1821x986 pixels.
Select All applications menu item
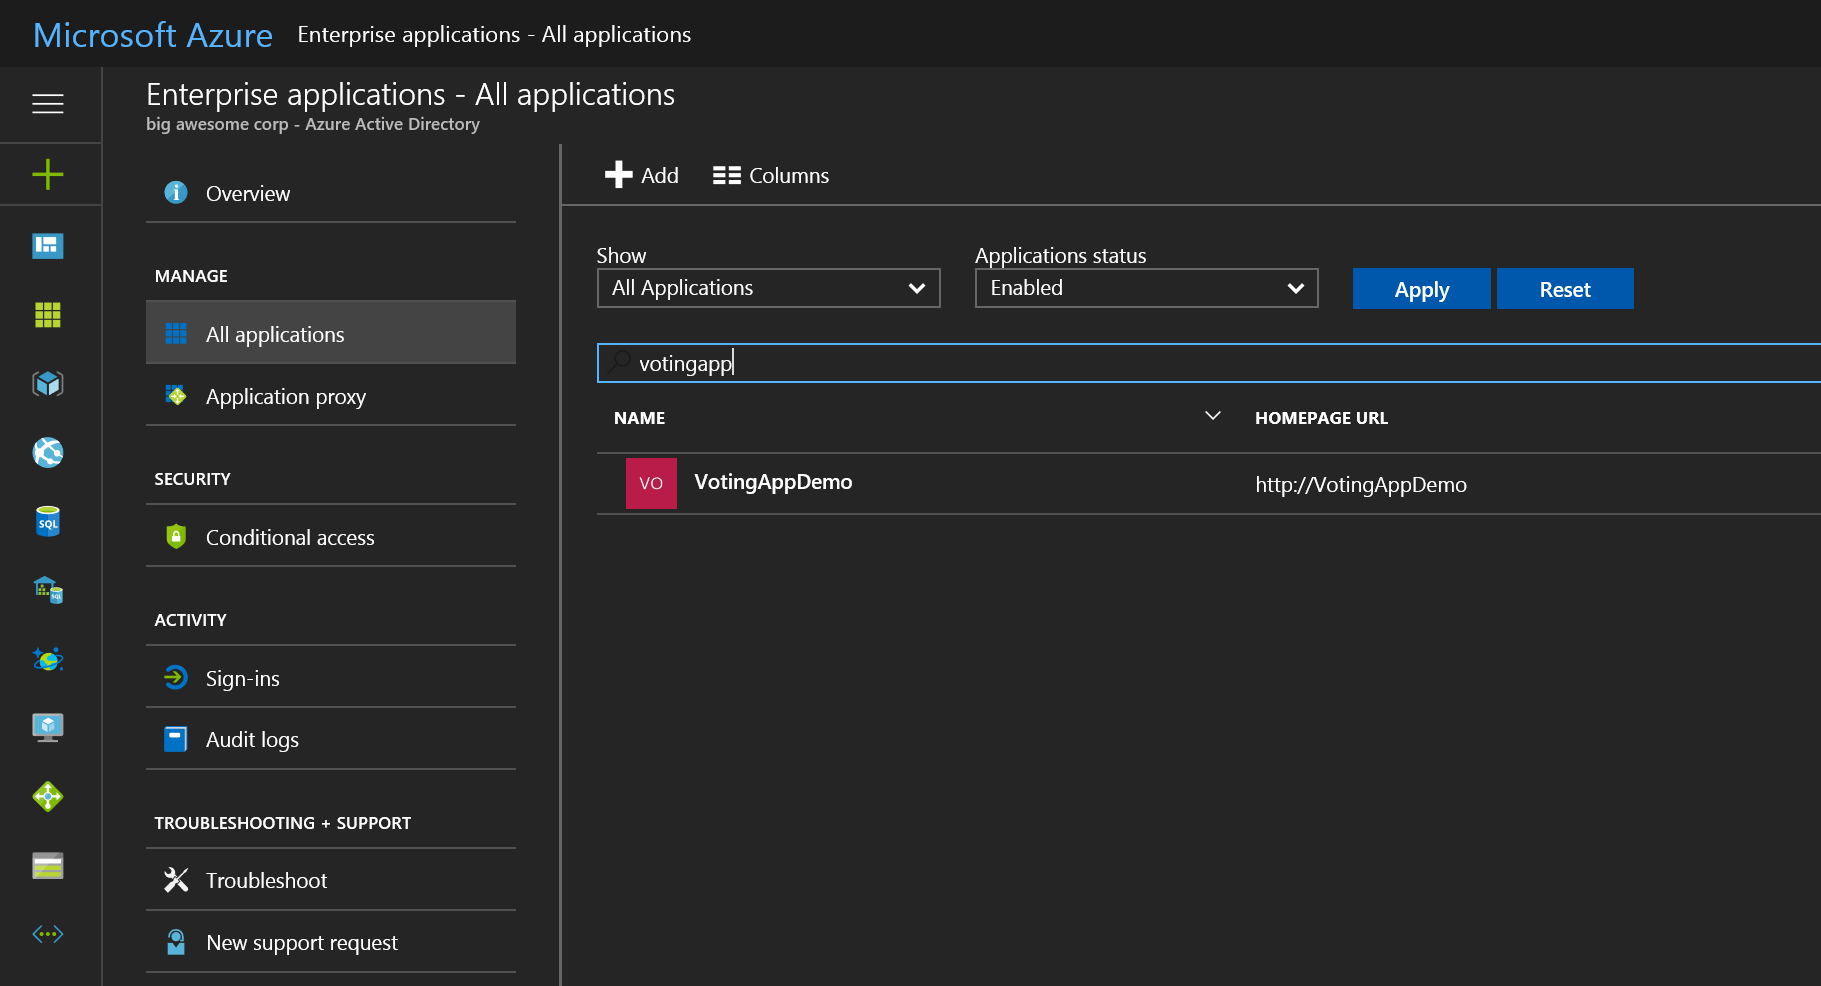pos(331,333)
